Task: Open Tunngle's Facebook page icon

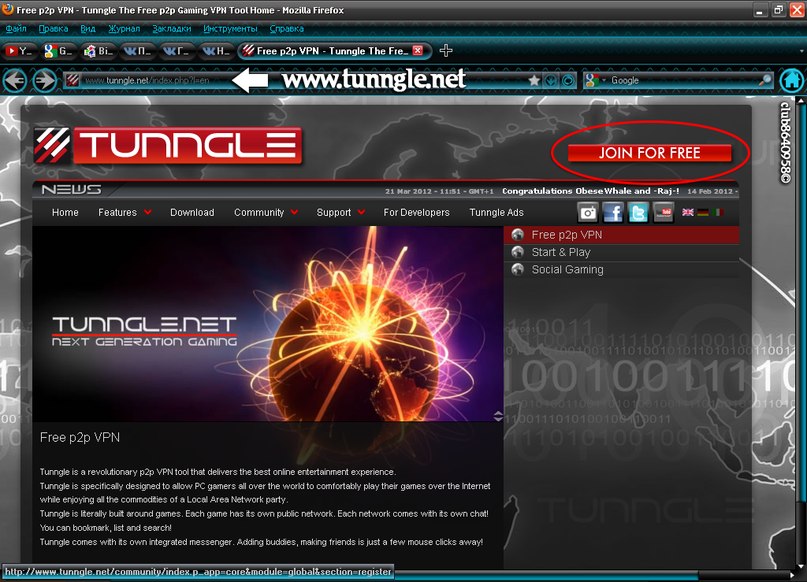Action: click(613, 212)
